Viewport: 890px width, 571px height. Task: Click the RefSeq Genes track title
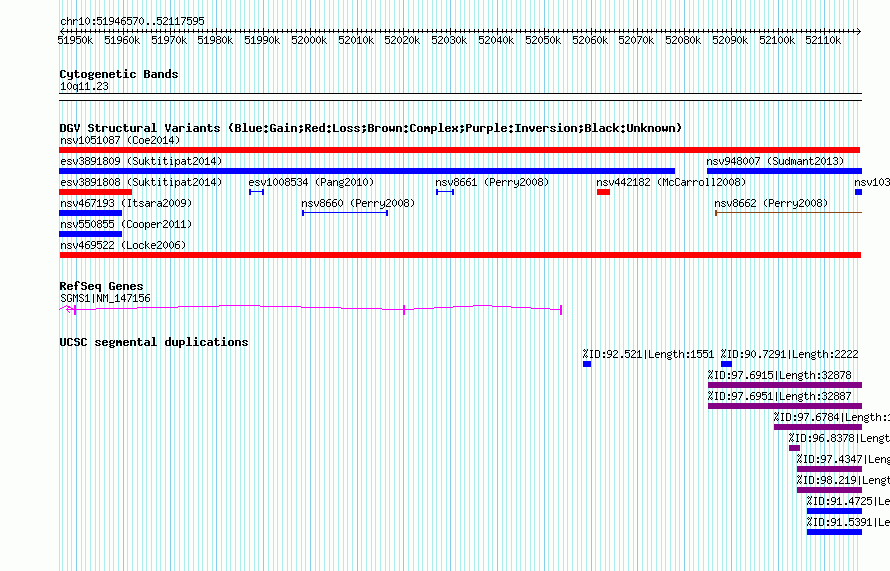(101, 286)
